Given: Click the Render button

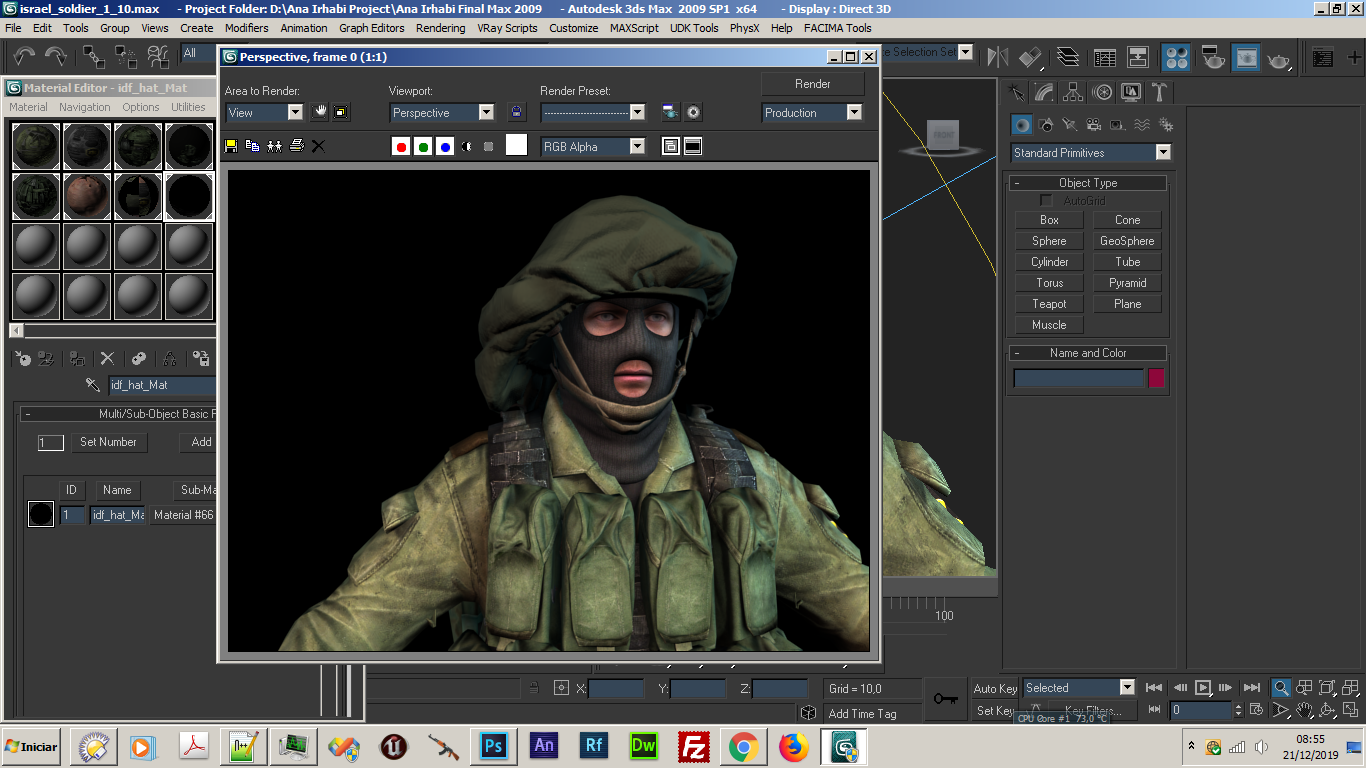Looking at the screenshot, I should 812,84.
